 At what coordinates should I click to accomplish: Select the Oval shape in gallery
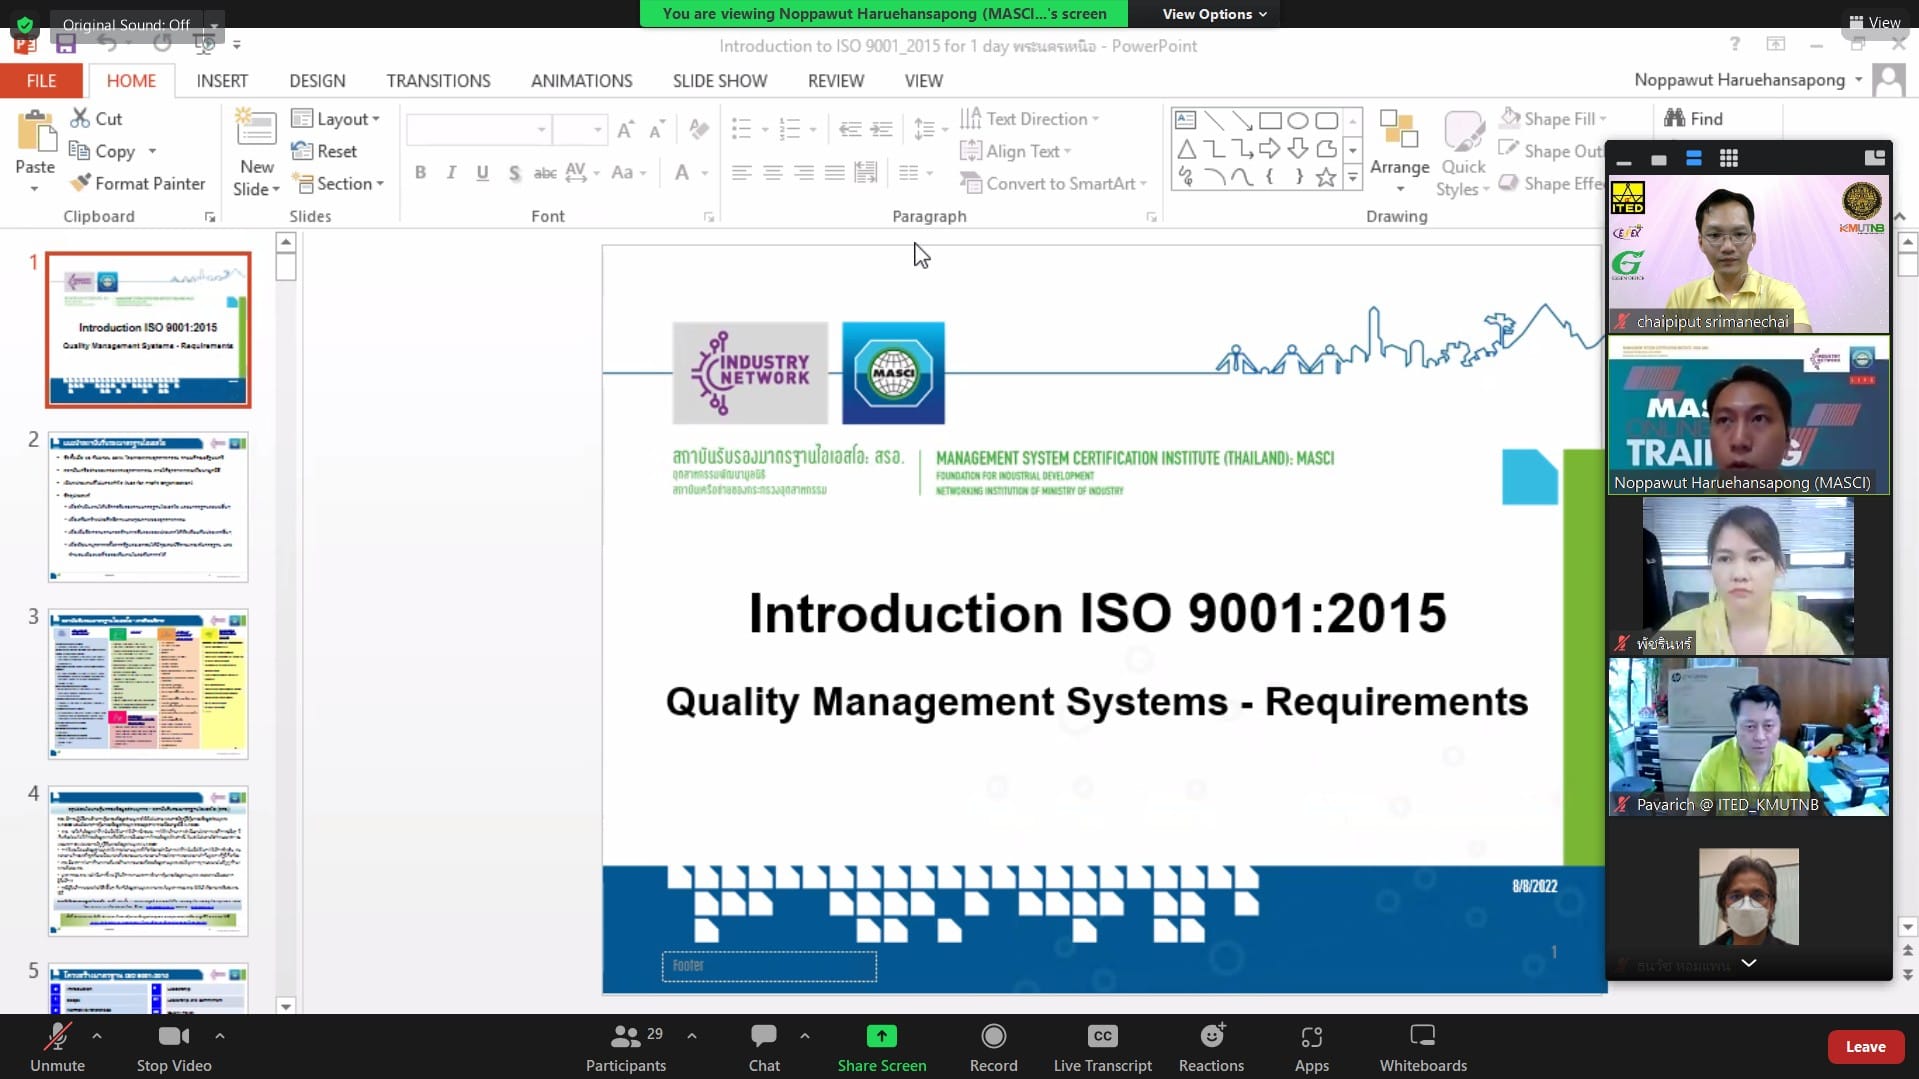1298,121
